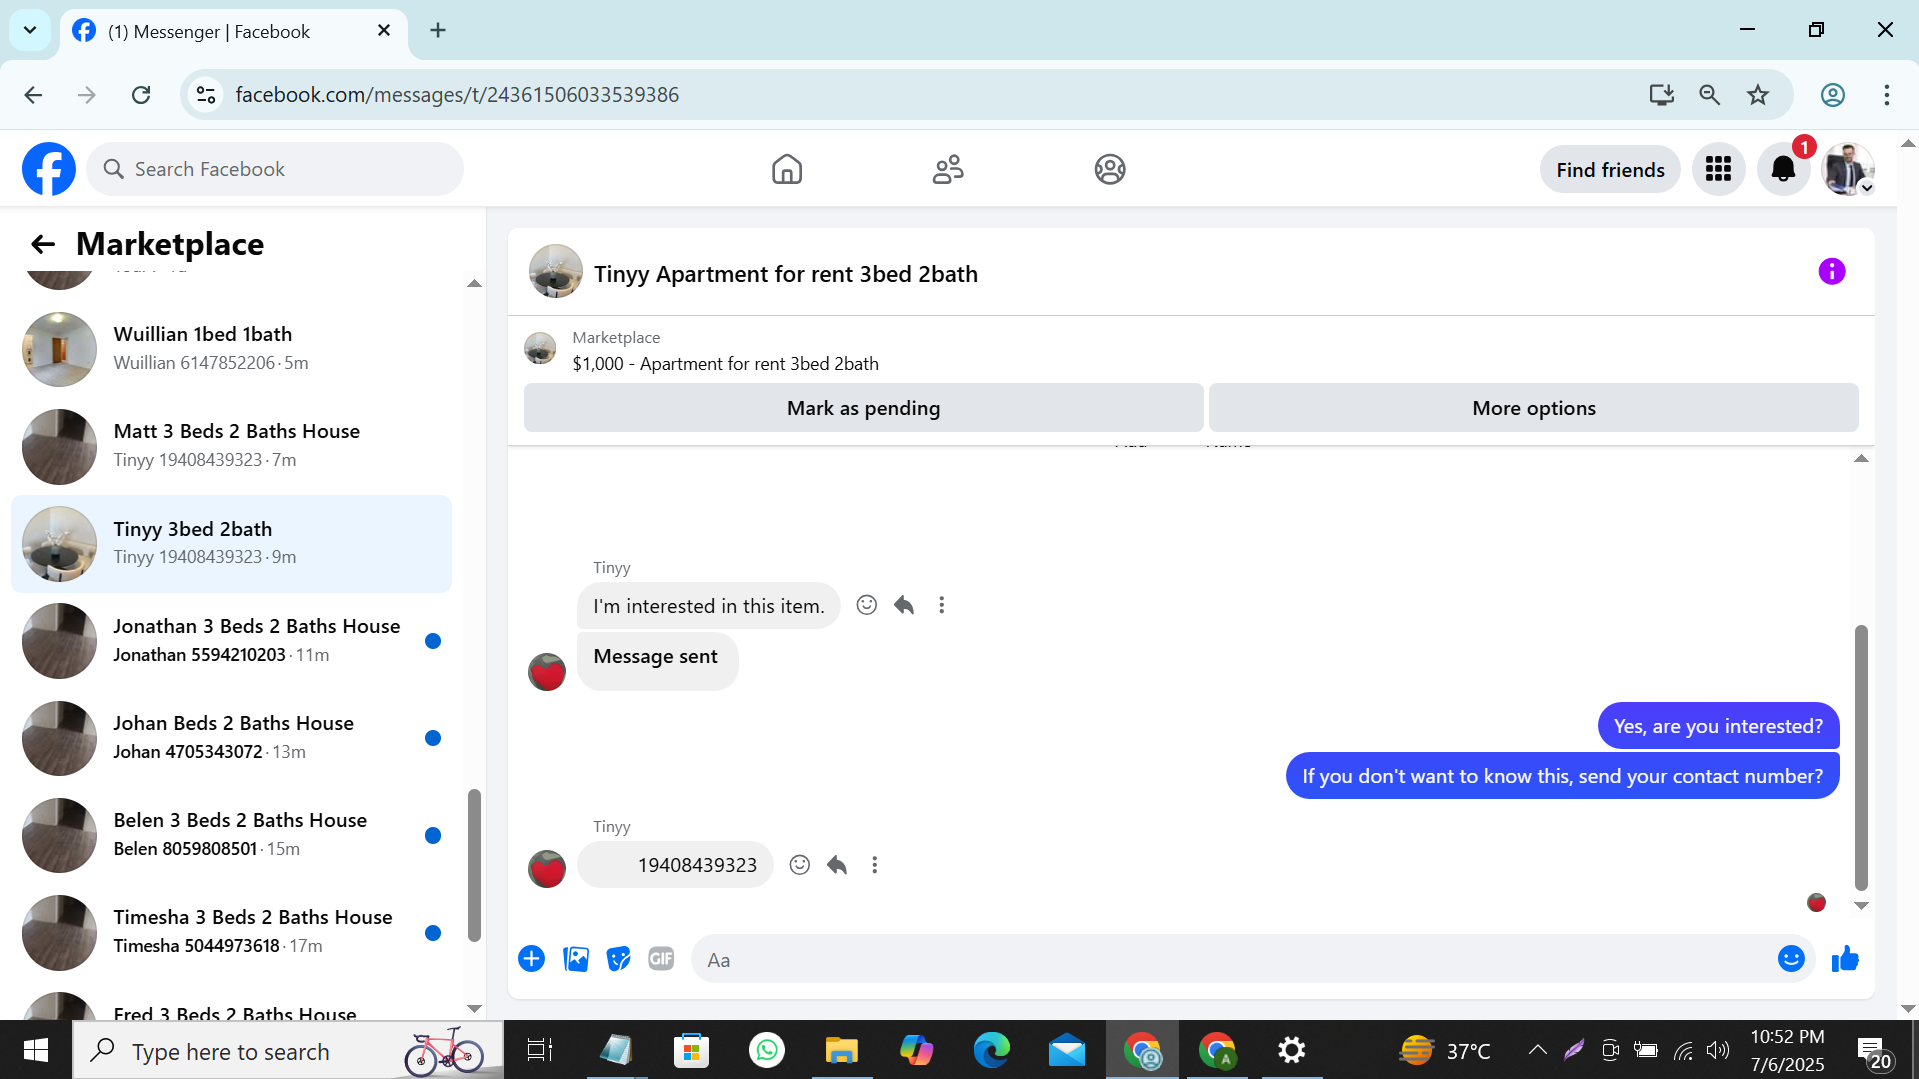The width and height of the screenshot is (1919, 1079).
Task: Open the Groups icon in top navigation
Action: (1110, 169)
